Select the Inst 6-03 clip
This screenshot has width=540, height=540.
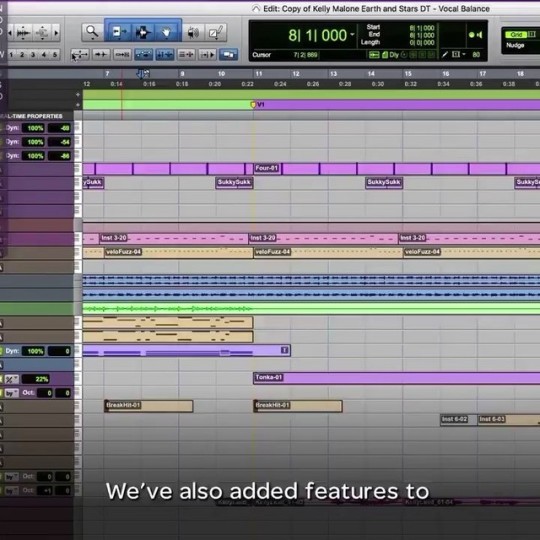click(509, 420)
